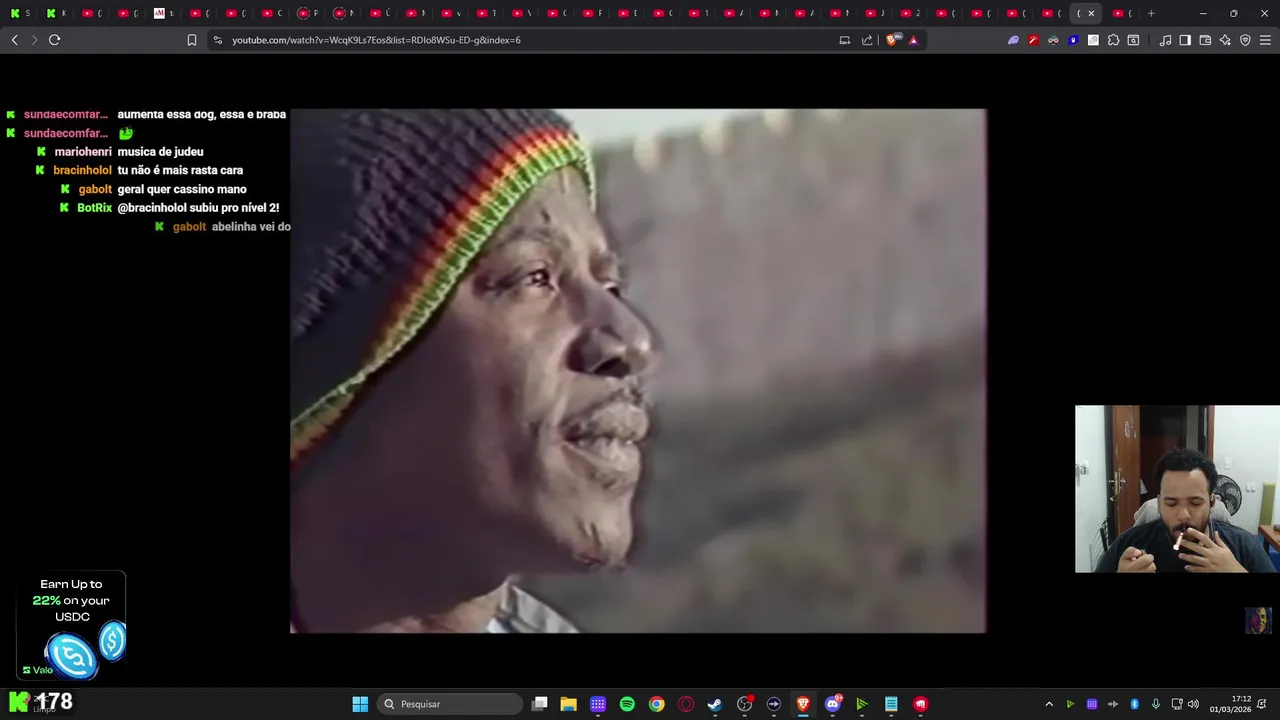Open site settings icon beside the URL
Screen dimensions: 1280x720
click(218, 40)
